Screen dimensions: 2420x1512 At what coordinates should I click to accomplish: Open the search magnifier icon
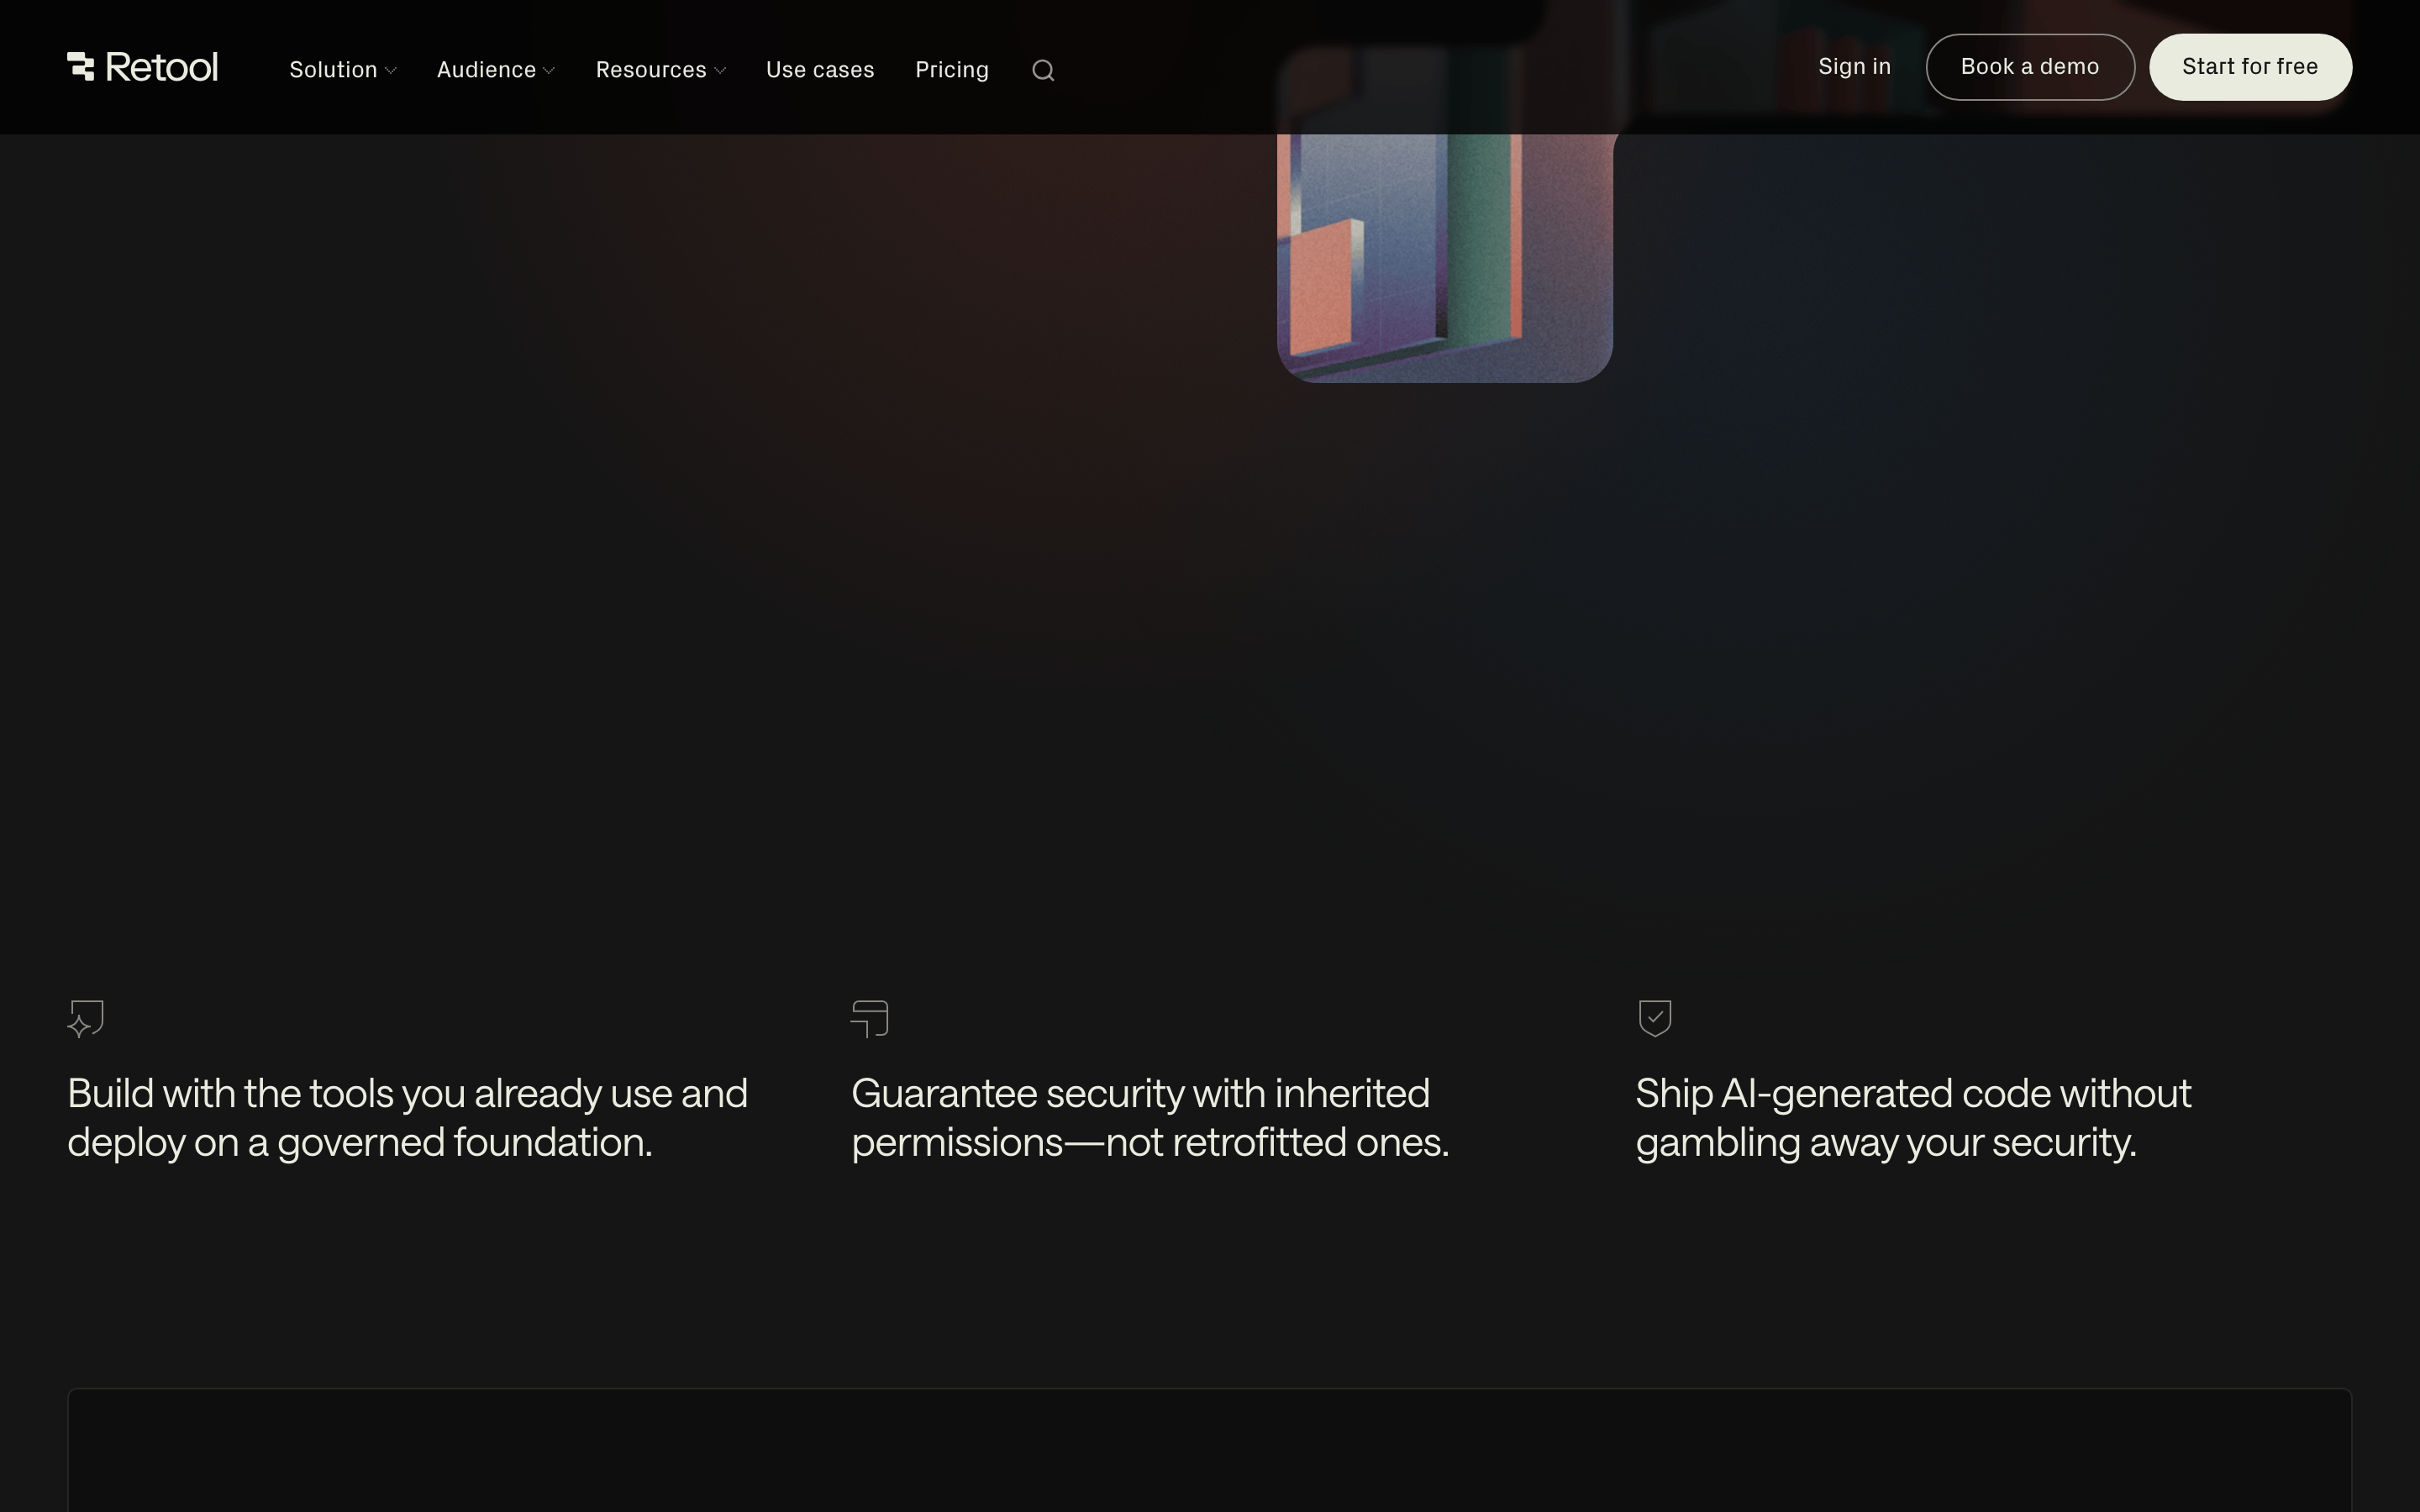tap(1043, 70)
